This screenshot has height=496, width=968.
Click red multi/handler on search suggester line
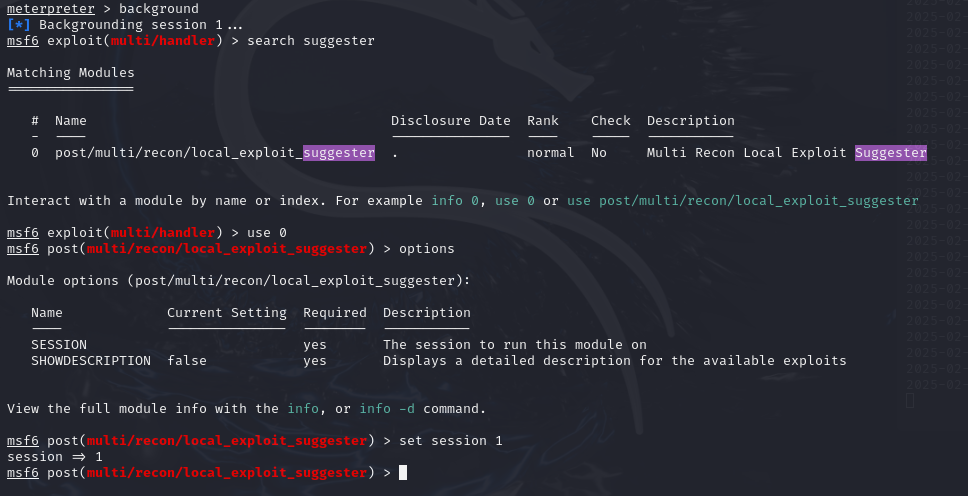point(163,41)
